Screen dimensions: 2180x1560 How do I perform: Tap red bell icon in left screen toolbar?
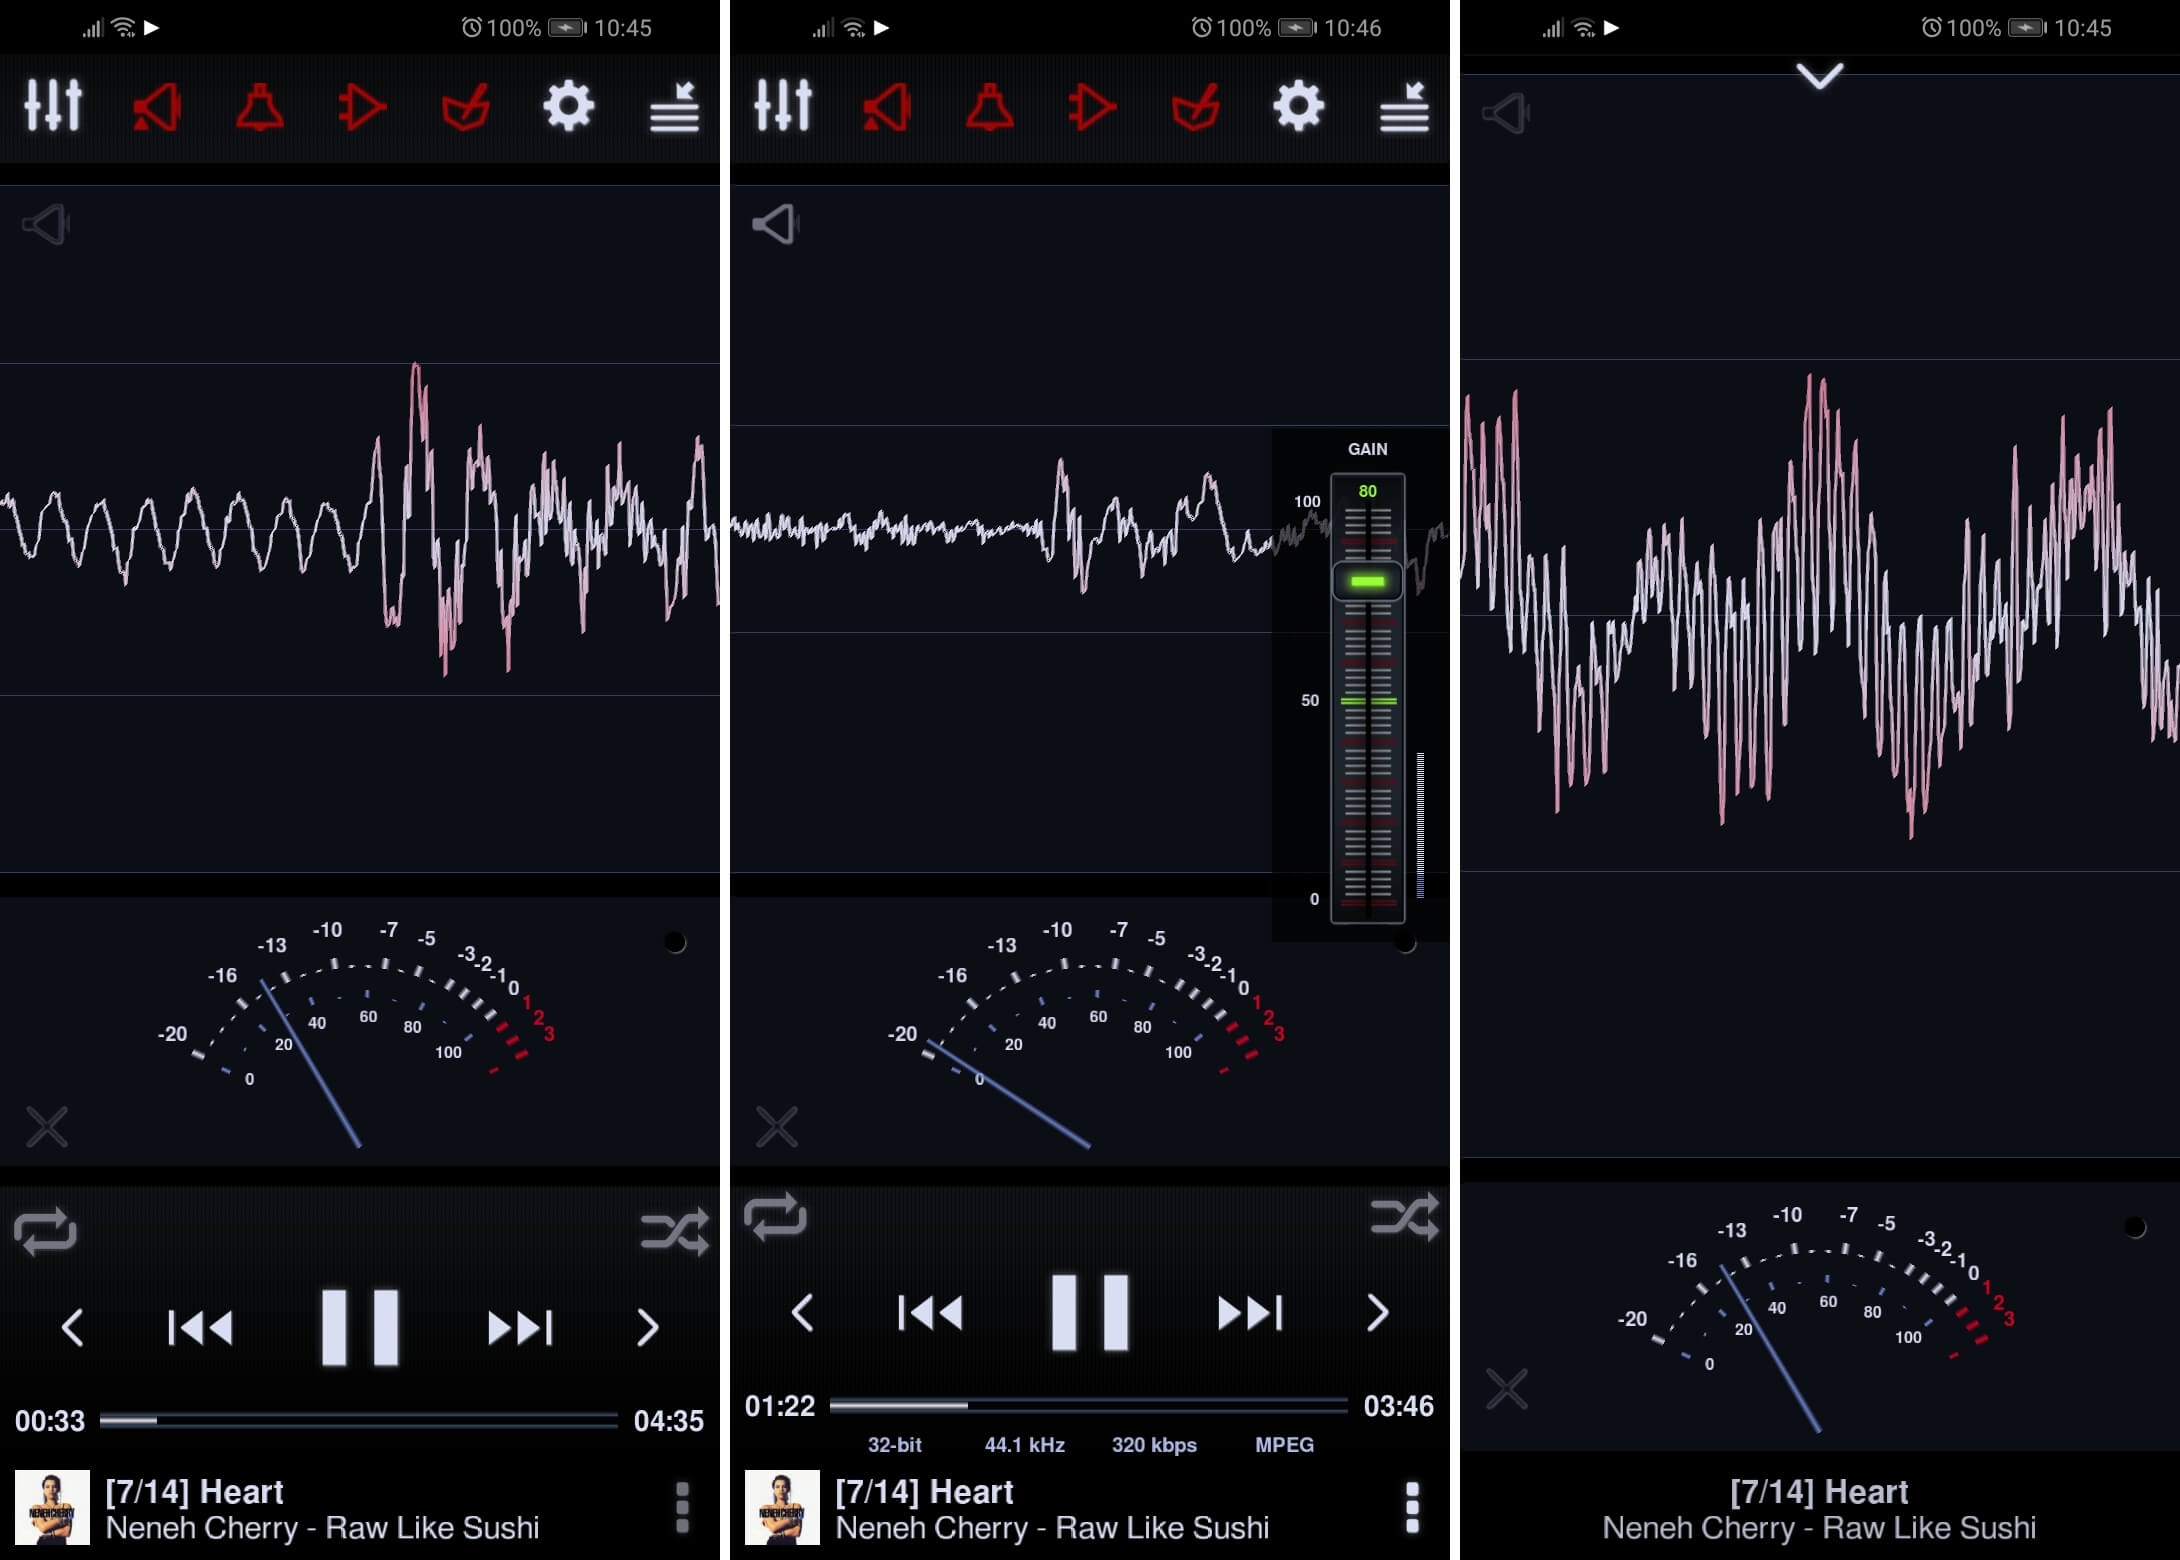pos(260,107)
